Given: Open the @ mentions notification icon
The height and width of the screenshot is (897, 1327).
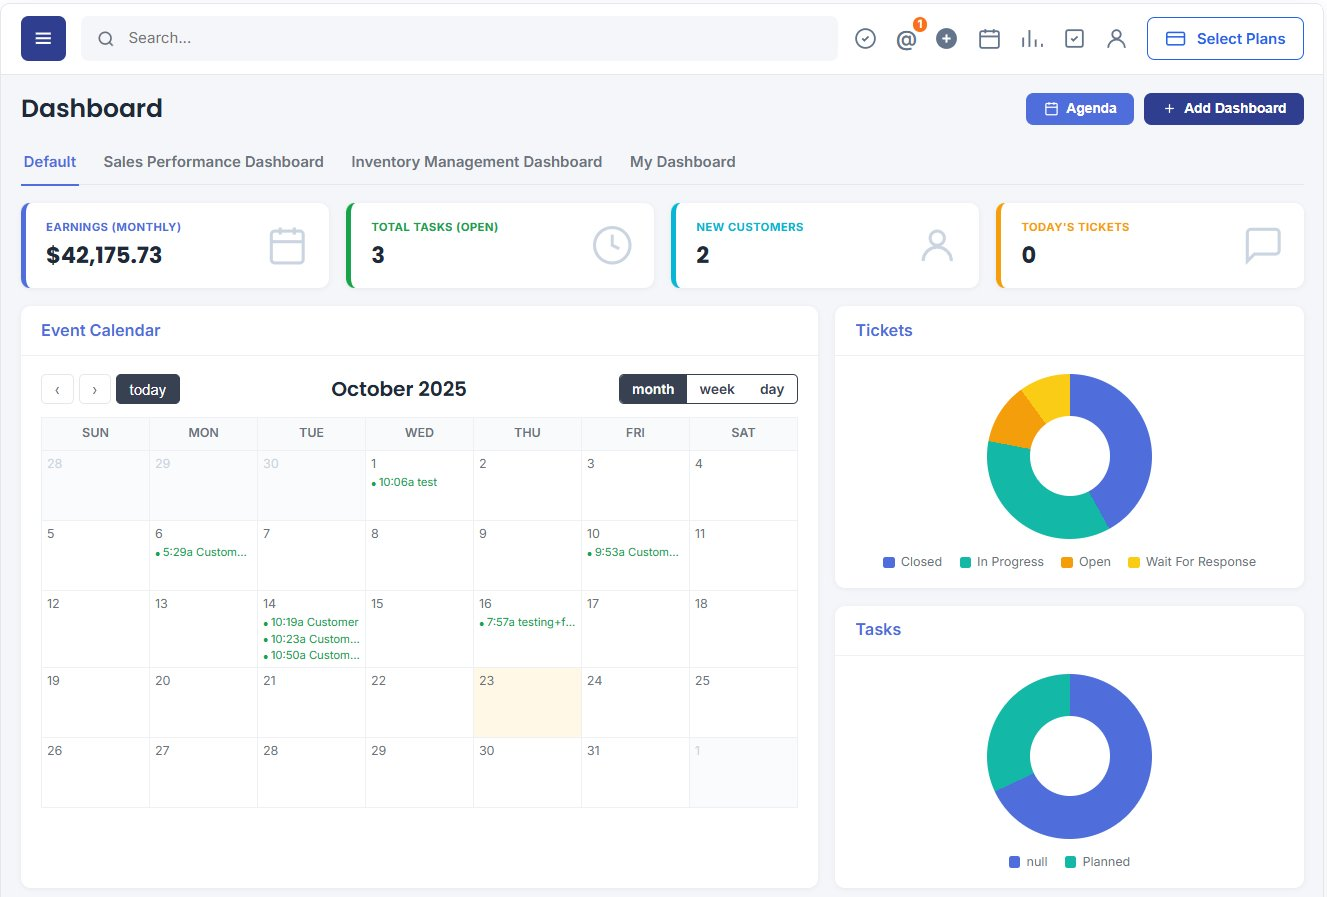Looking at the screenshot, I should (x=906, y=39).
